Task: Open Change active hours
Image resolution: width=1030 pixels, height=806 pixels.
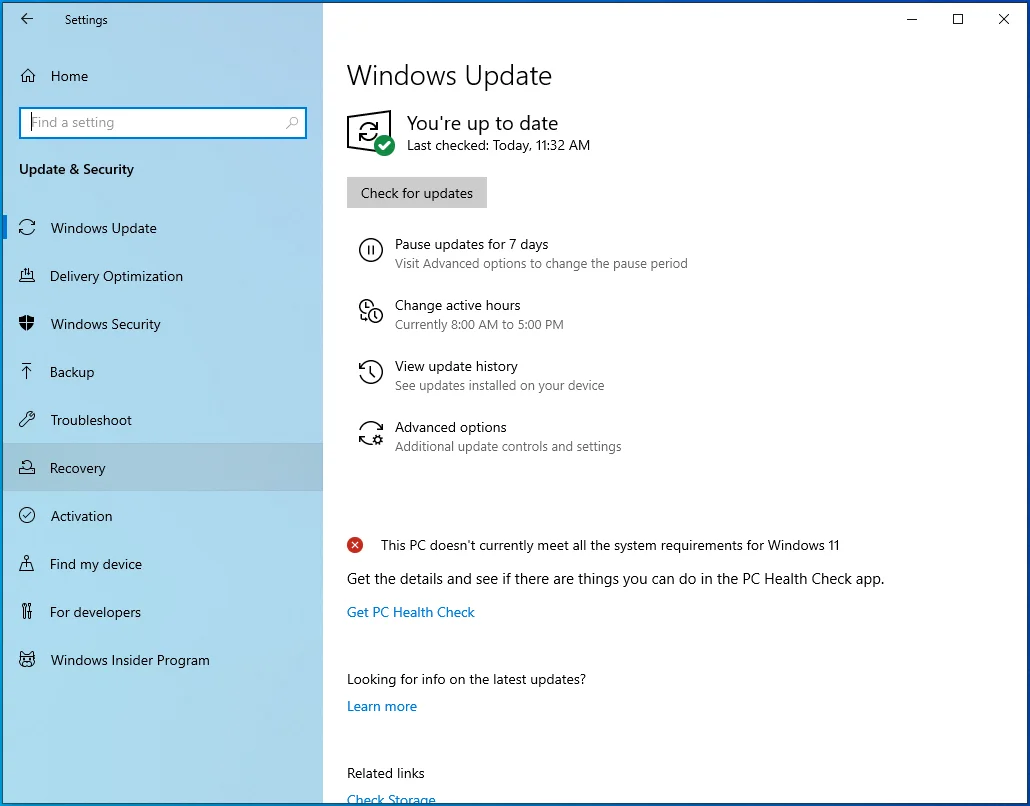Action: 457,305
